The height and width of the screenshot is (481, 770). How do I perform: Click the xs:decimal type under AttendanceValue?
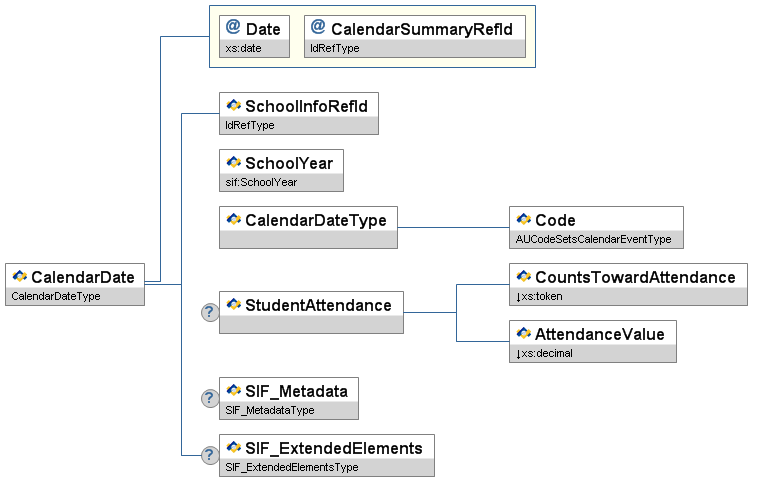pos(546,353)
